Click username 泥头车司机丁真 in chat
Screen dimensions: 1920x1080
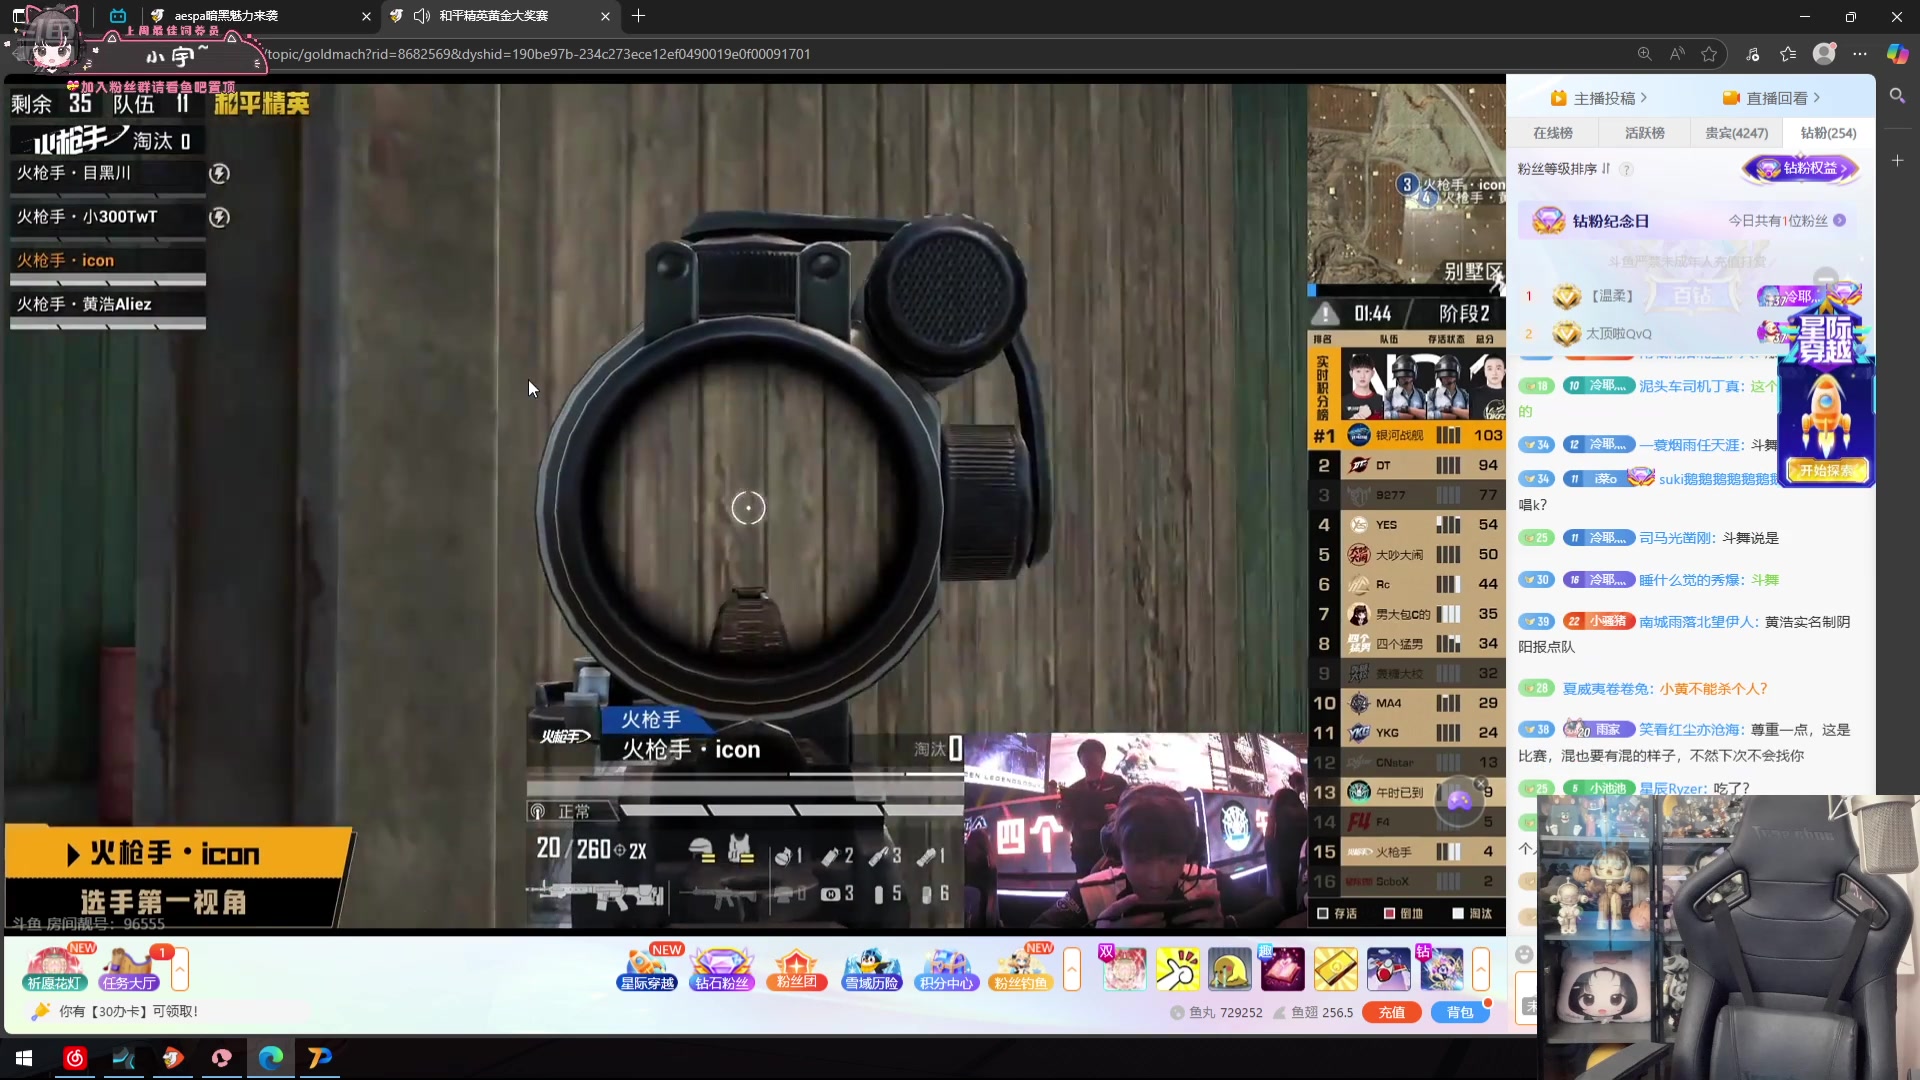click(1692, 386)
